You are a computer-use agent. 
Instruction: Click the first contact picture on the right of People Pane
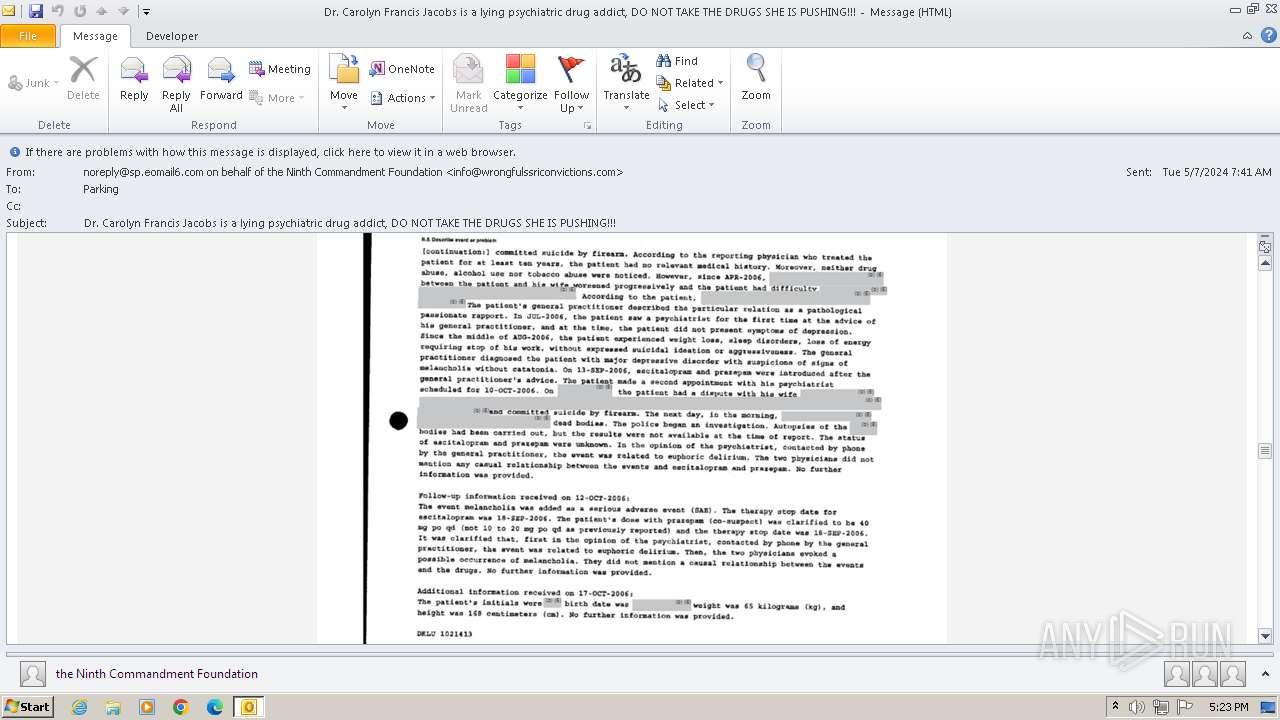1177,674
